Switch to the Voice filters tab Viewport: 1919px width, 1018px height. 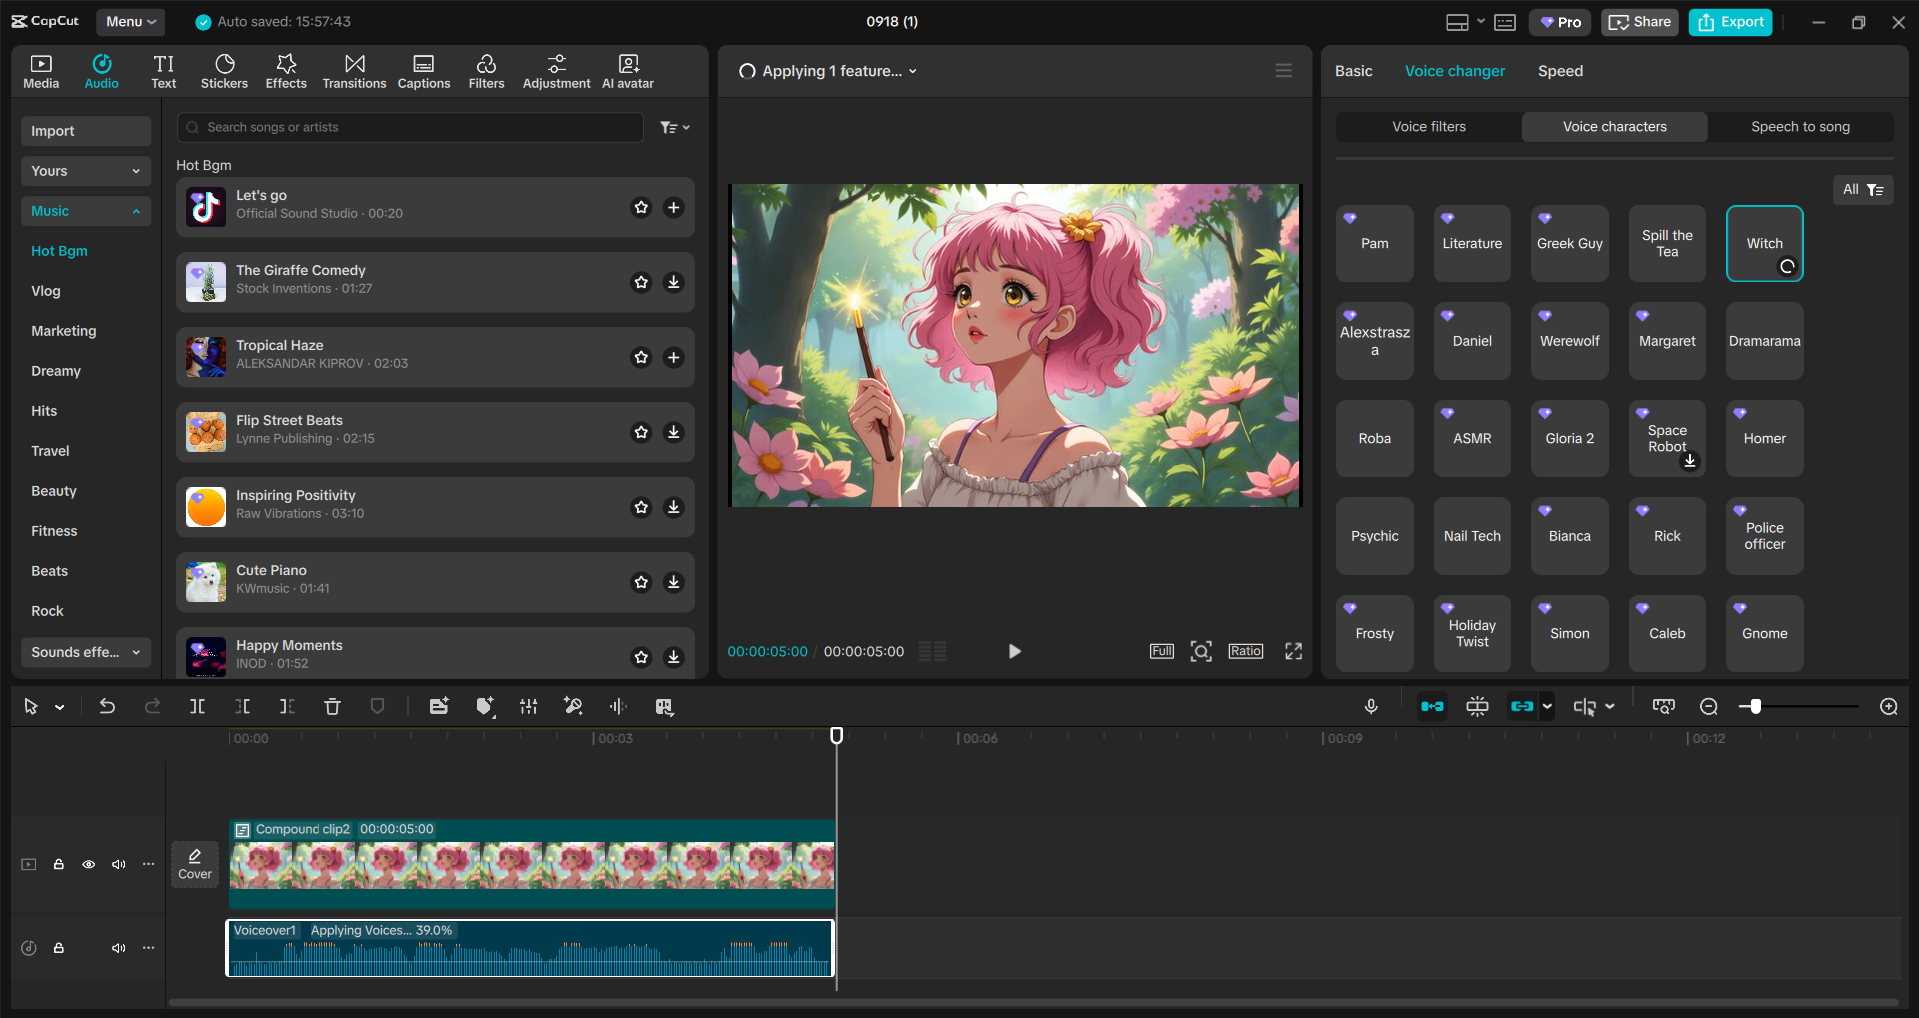1427,126
